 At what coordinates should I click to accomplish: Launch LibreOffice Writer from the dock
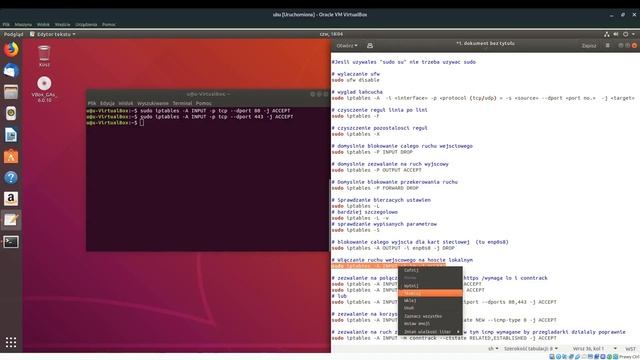click(x=11, y=135)
